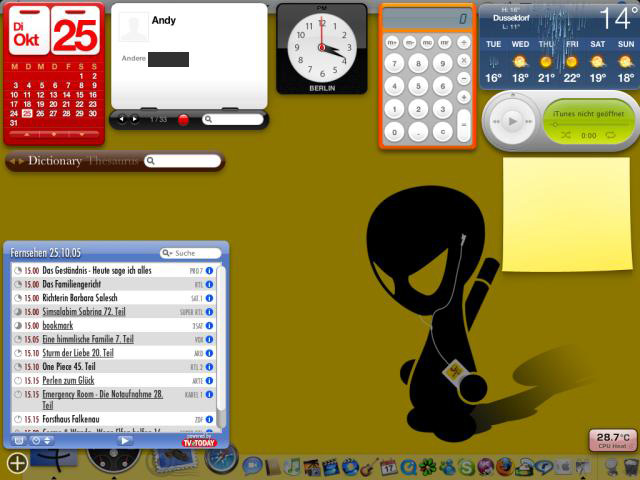The image size is (640, 480).
Task: Show info for Das Familiengericht
Action: (209, 284)
